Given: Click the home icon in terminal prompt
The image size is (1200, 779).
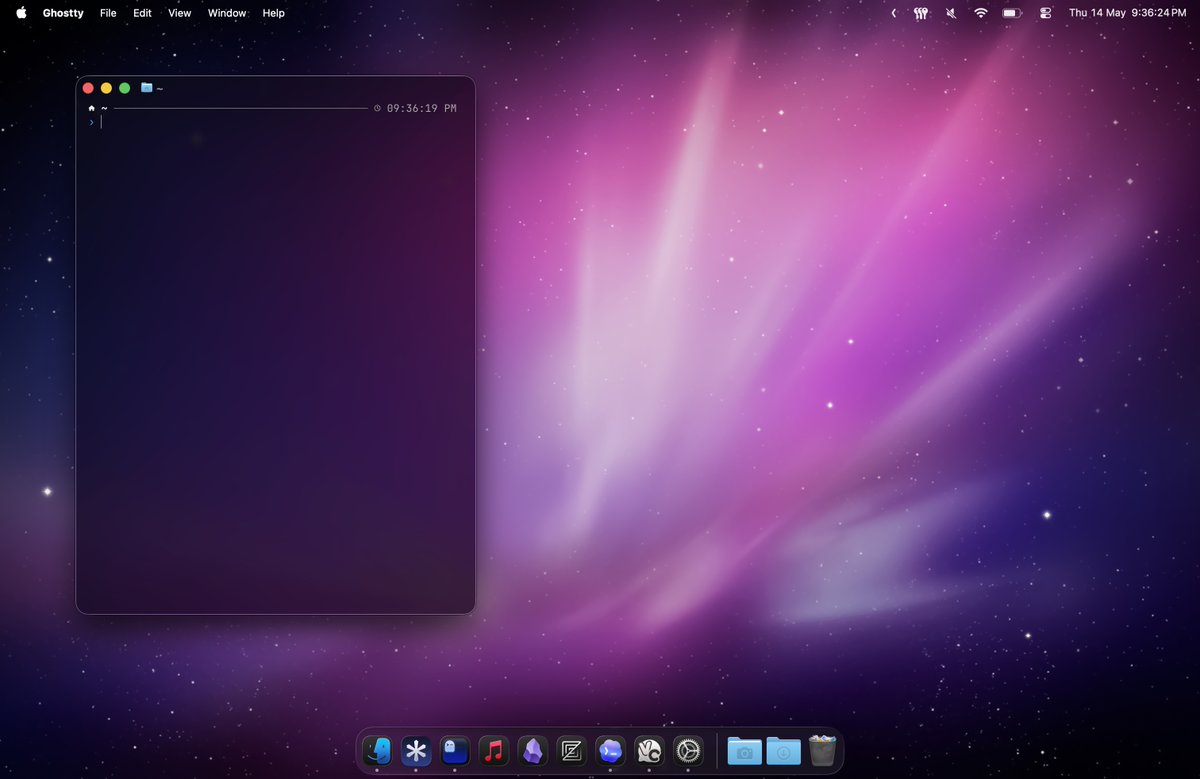Looking at the screenshot, I should coord(92,108).
